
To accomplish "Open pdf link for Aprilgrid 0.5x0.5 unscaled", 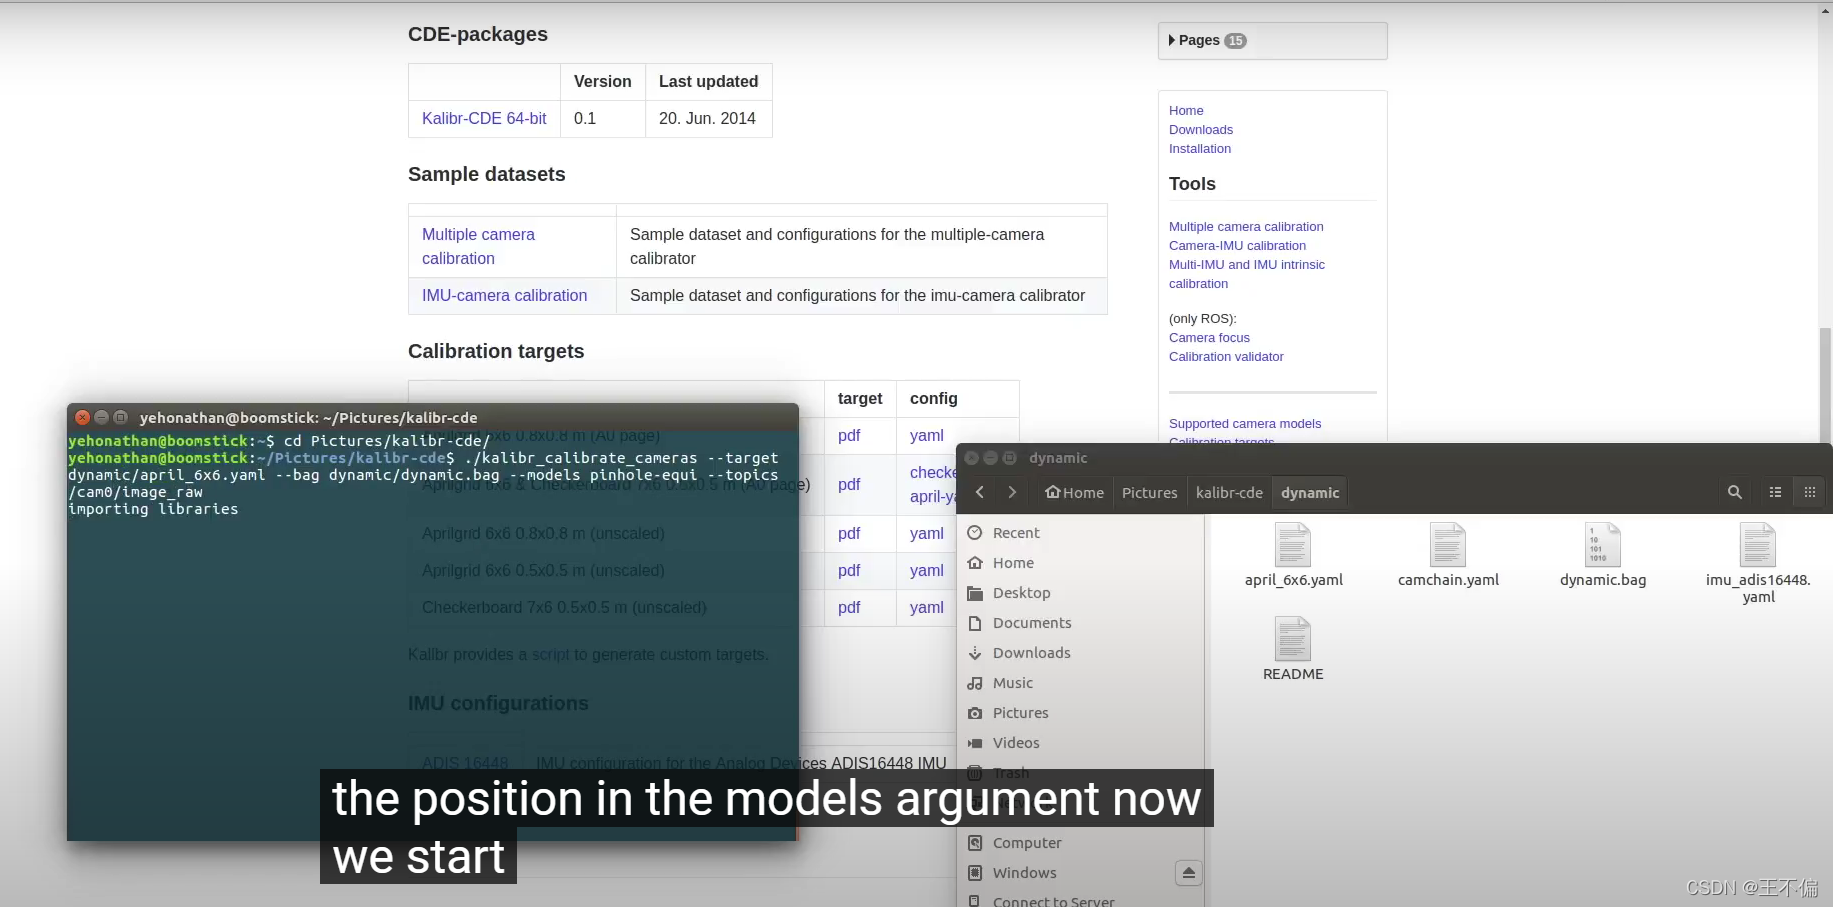I will click(x=849, y=570).
